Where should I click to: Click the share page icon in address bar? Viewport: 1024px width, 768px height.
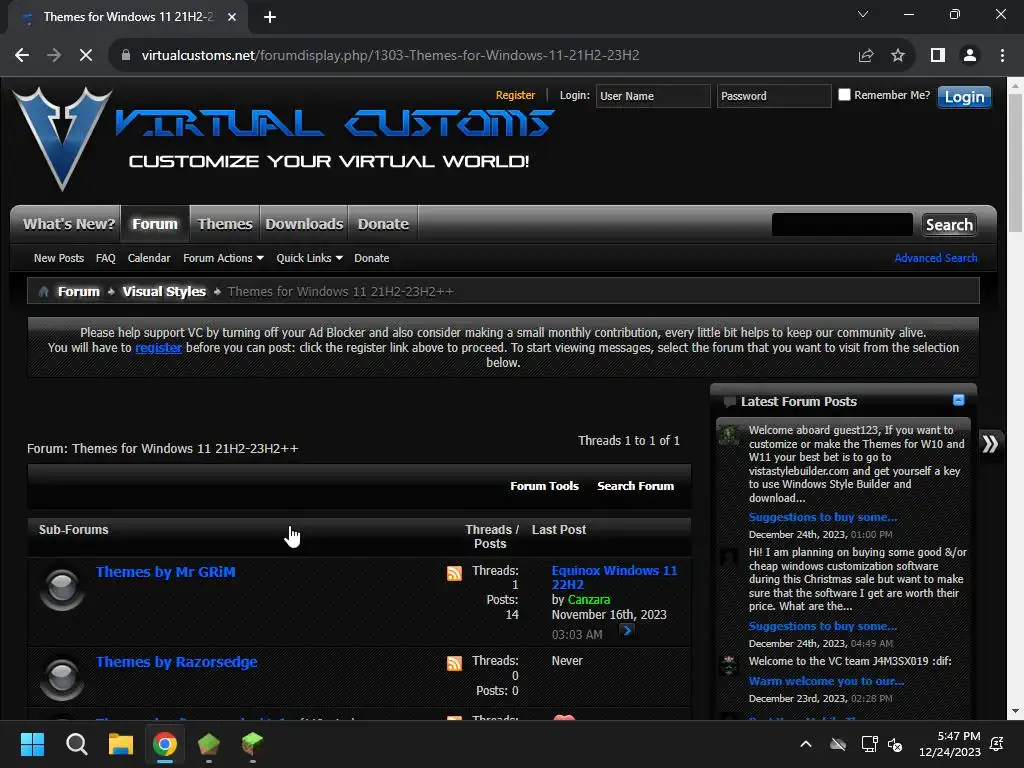pyautogui.click(x=866, y=56)
